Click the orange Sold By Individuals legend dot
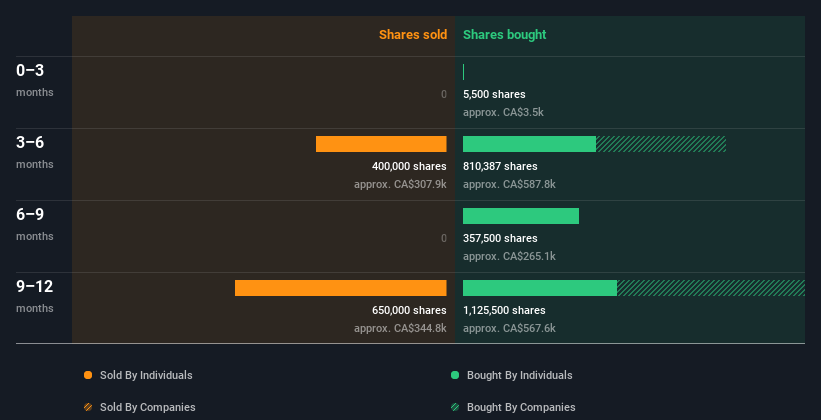 (x=88, y=375)
